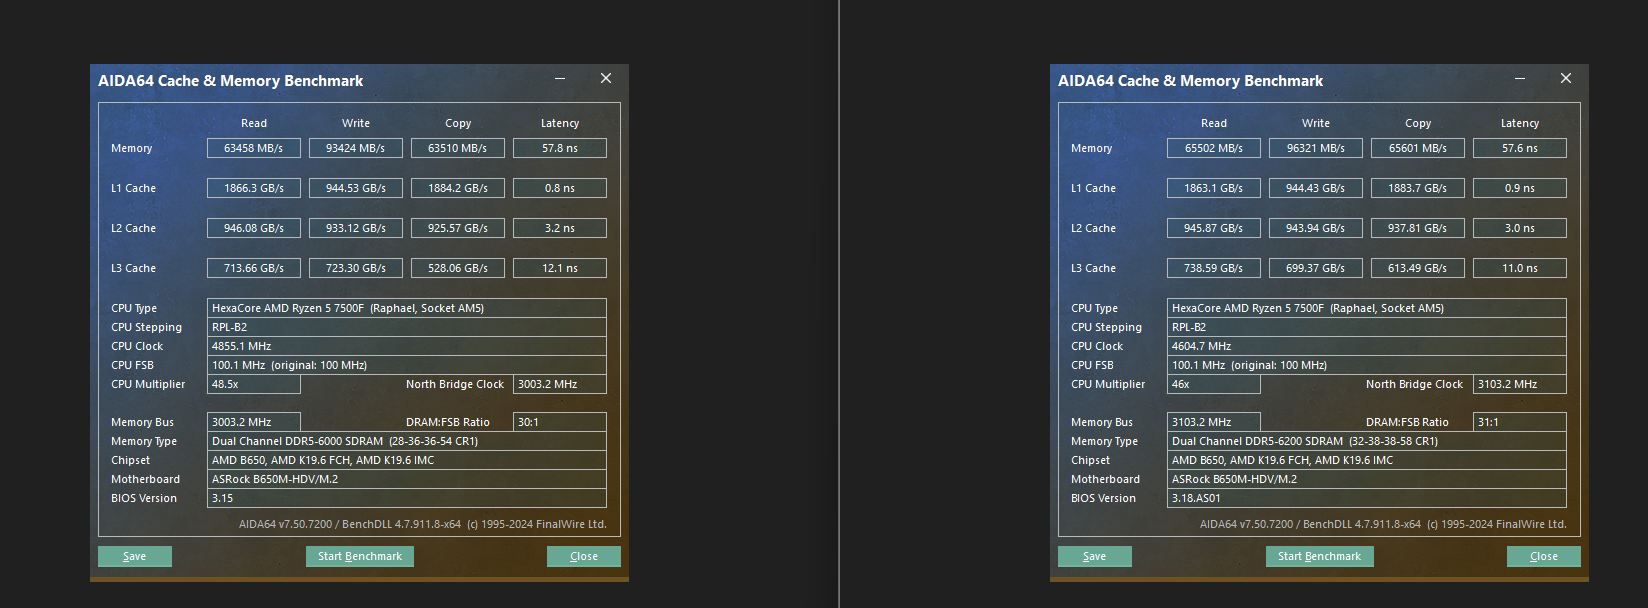
Task: Select L2 Cache latency 3.2 ns
Action: pos(560,228)
